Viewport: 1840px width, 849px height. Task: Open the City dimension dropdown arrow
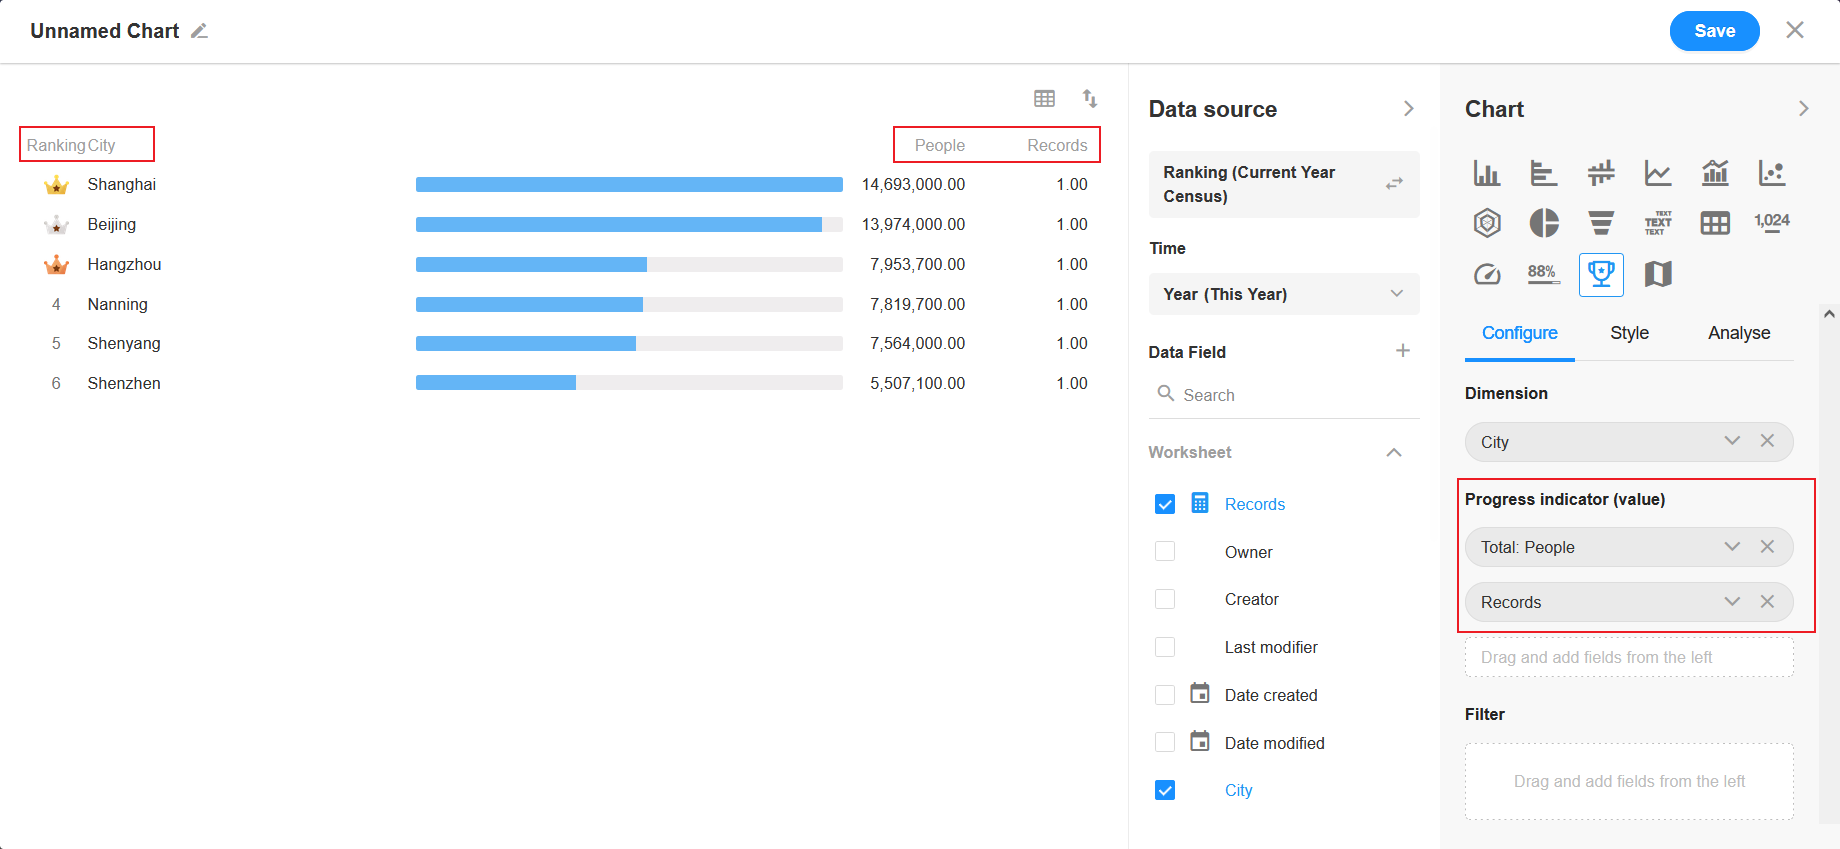[1732, 441]
